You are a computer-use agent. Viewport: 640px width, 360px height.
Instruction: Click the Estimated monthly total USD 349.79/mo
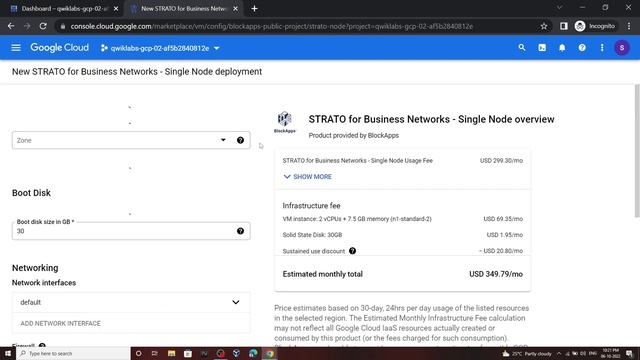pyautogui.click(x=402, y=274)
